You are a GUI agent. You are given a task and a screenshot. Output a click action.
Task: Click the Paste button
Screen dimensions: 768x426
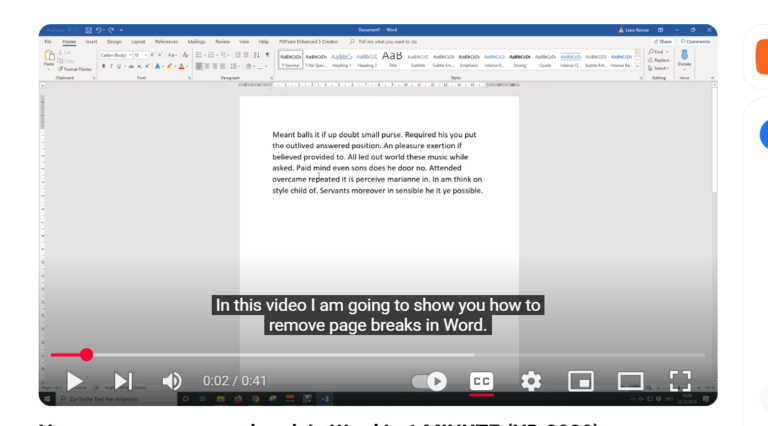pos(49,59)
